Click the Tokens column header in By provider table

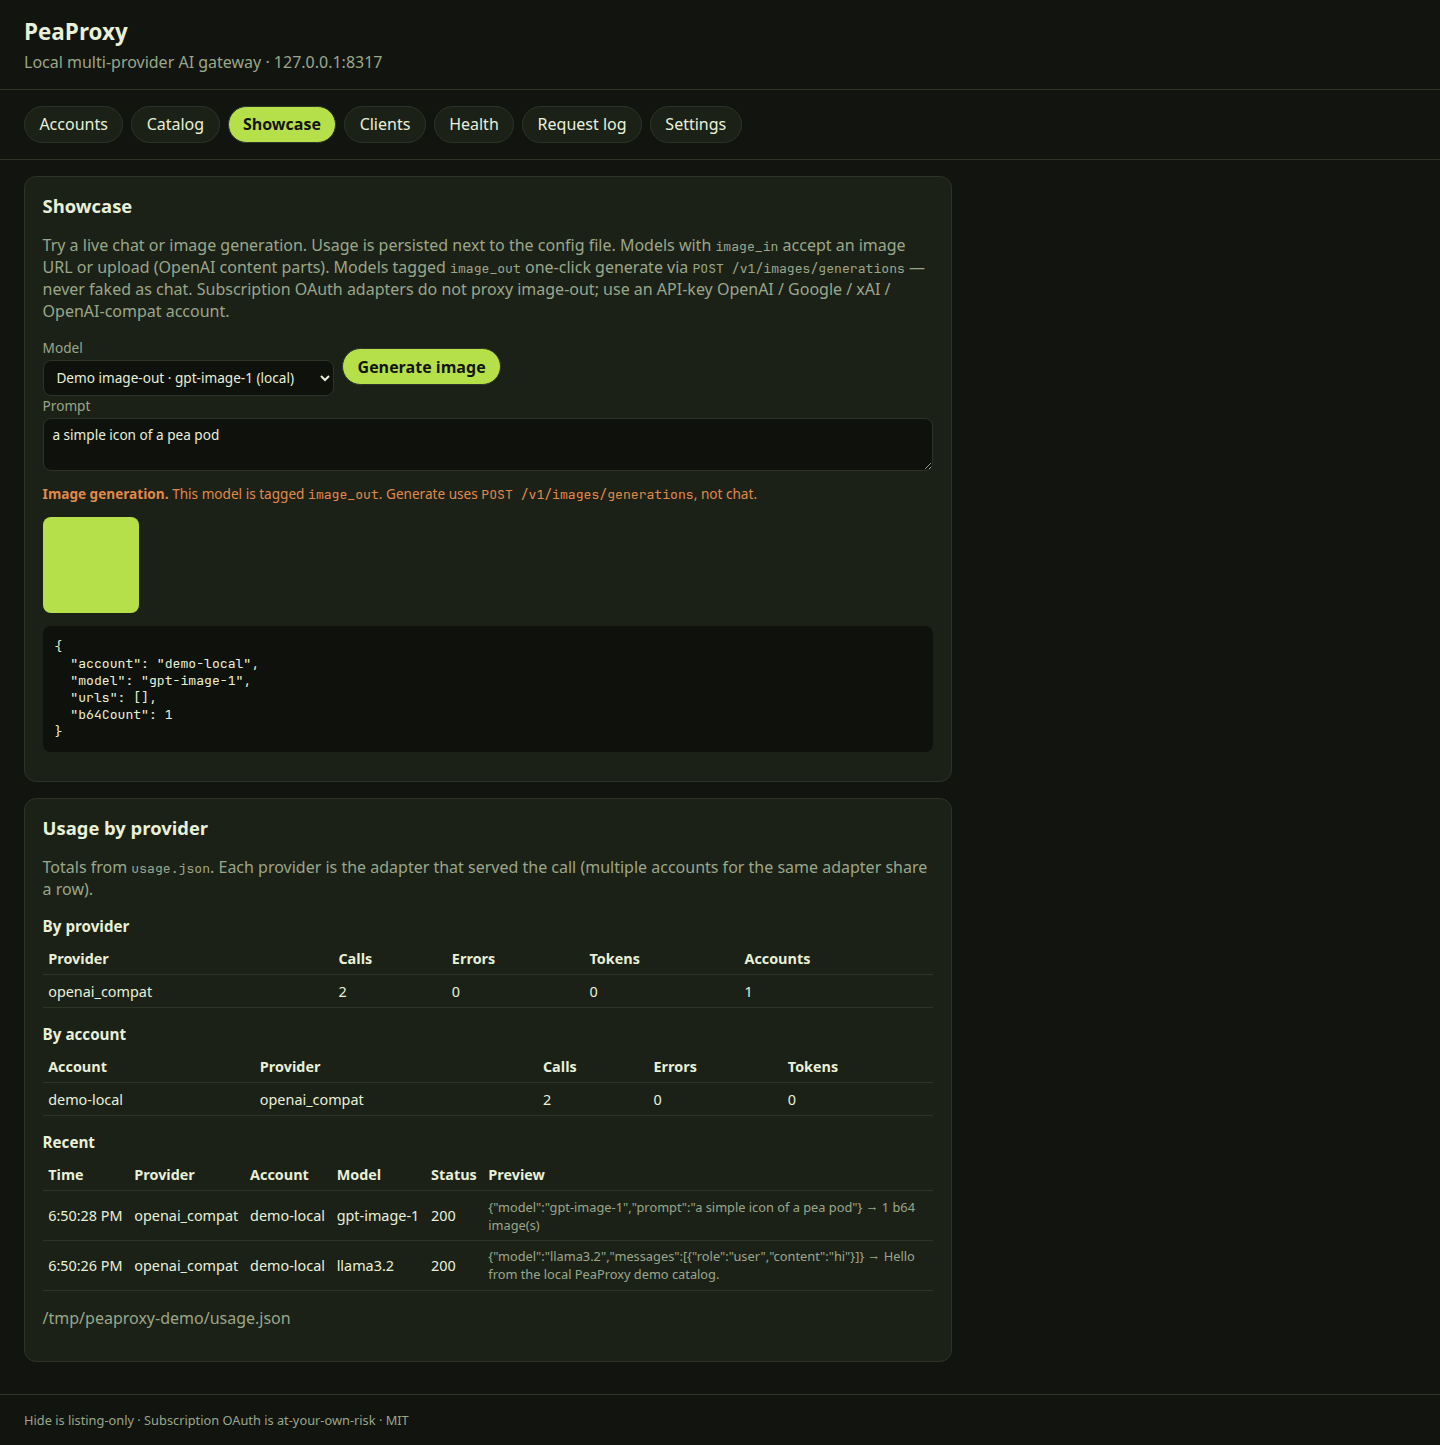click(614, 959)
